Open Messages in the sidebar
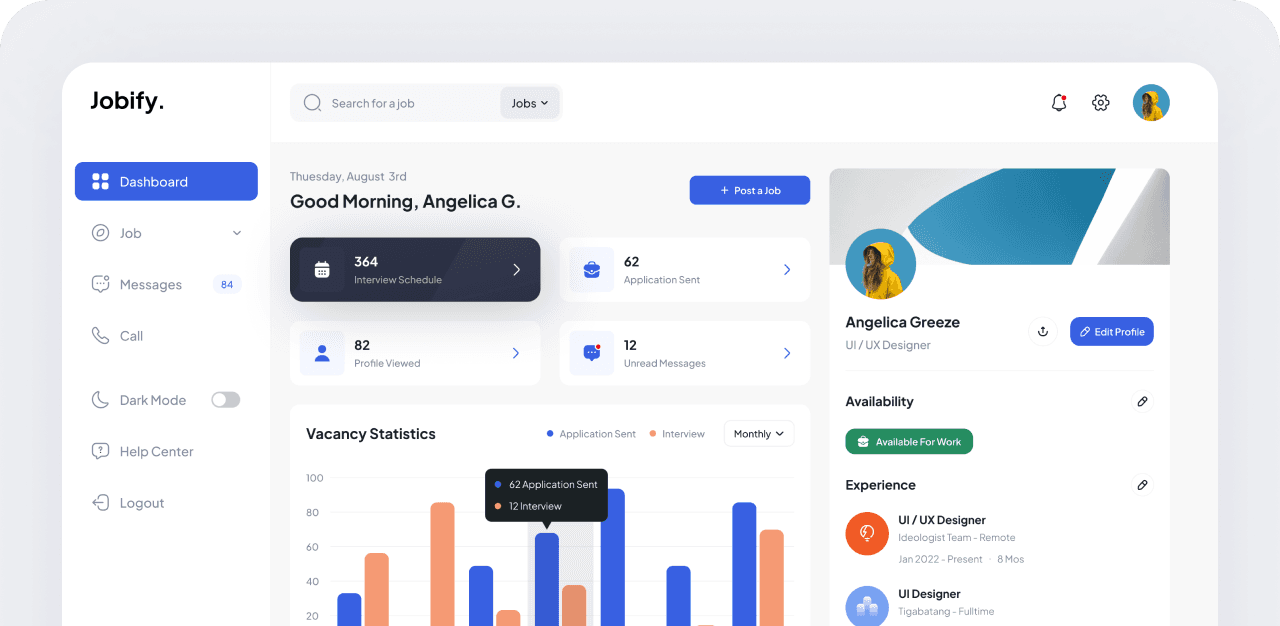1280x626 pixels. click(x=151, y=285)
